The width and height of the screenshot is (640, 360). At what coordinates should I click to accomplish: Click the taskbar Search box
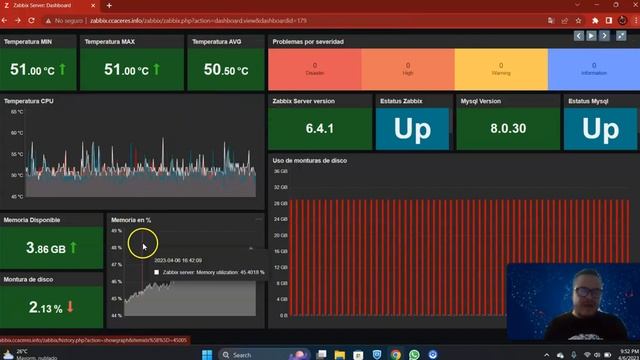[264, 355]
